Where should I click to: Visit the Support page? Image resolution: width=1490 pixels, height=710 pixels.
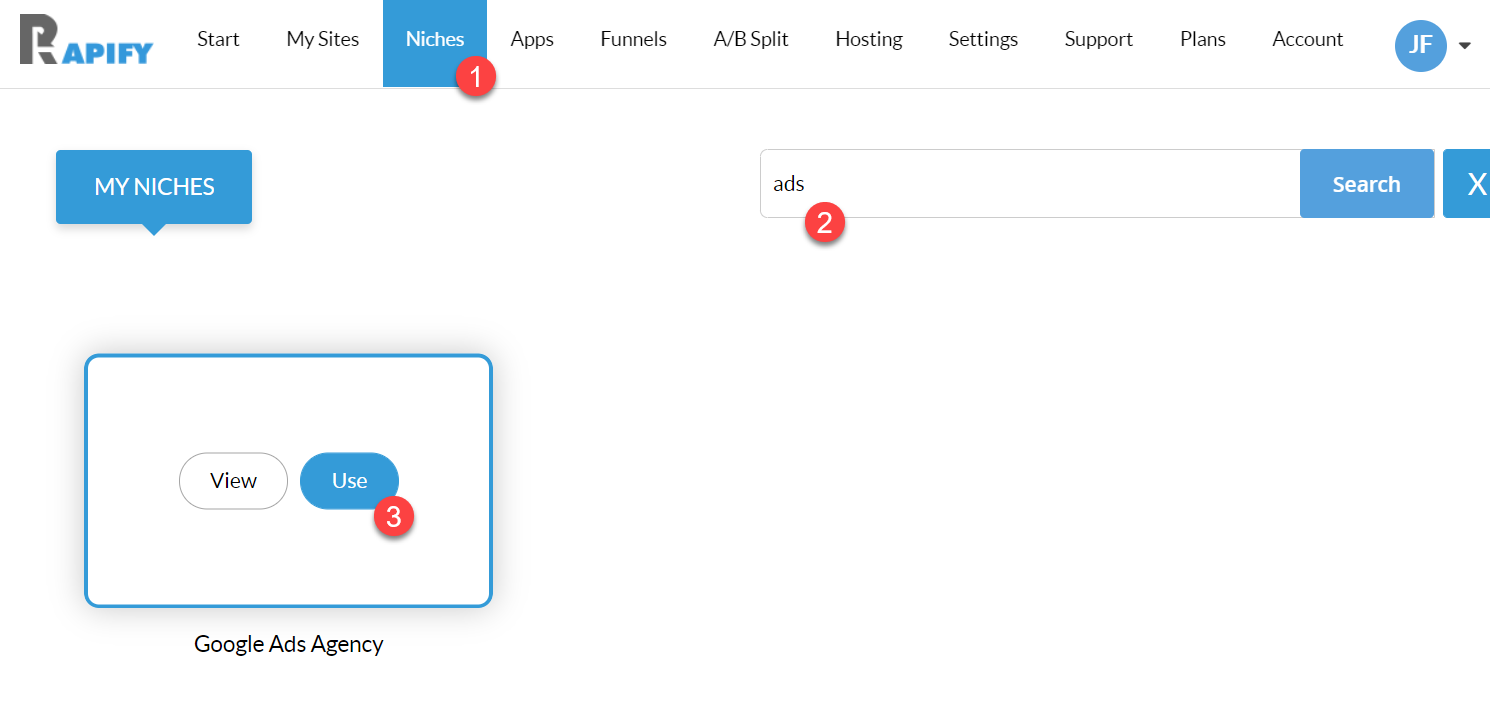[1098, 40]
